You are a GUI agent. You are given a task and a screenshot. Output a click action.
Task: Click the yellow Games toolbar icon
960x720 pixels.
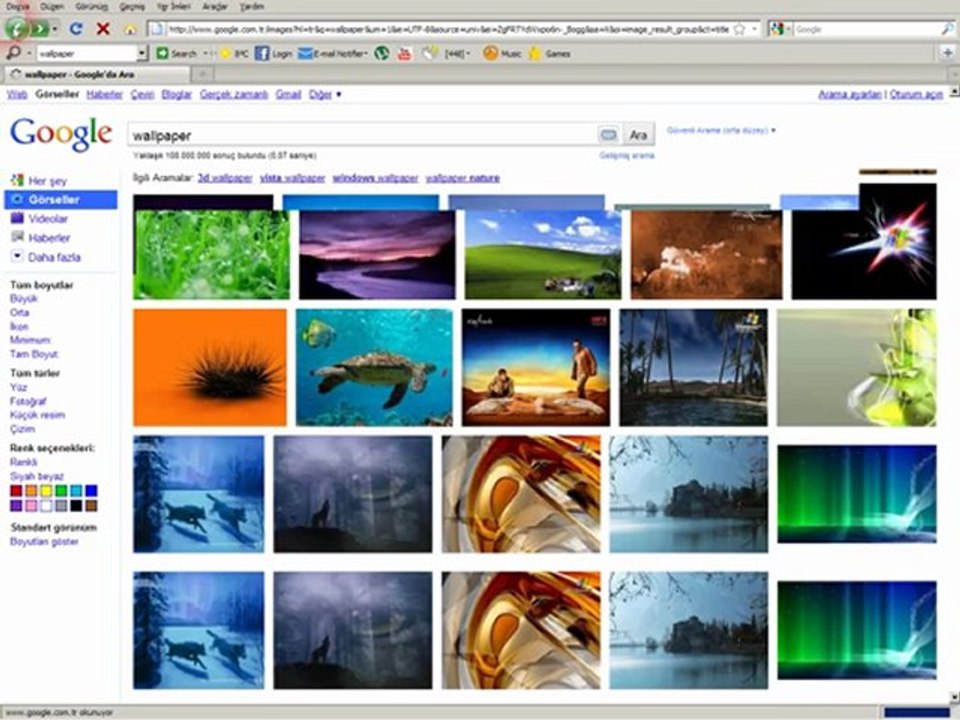coord(549,54)
